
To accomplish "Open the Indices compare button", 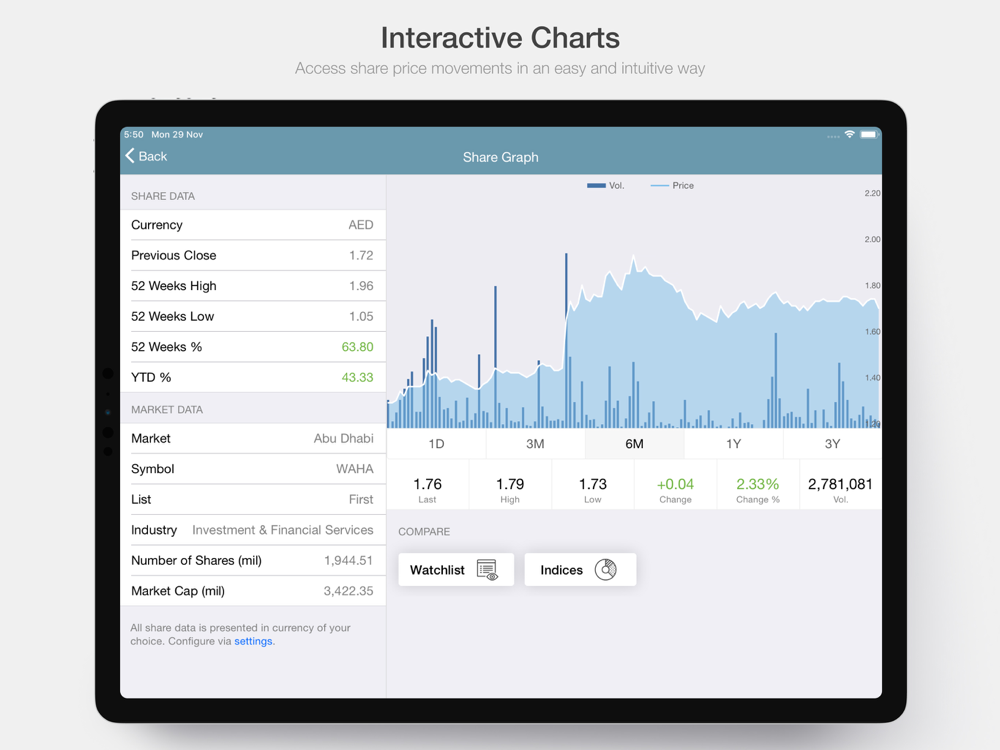I will point(580,570).
